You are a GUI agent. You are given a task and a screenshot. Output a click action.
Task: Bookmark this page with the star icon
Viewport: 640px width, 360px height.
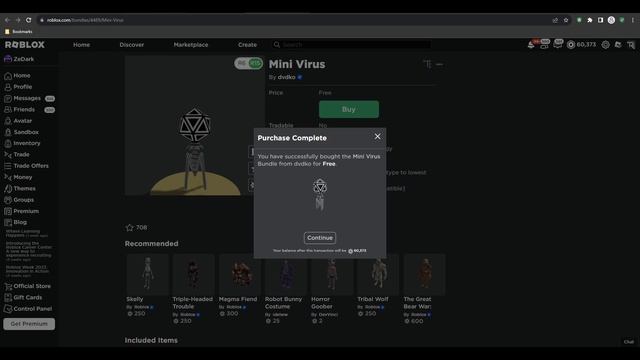[x=566, y=20]
